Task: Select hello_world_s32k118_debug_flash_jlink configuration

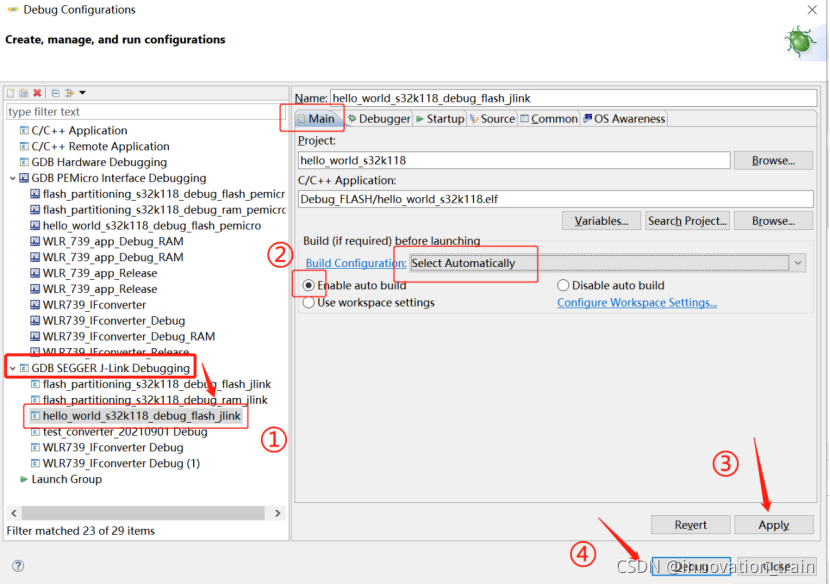Action: [141, 416]
